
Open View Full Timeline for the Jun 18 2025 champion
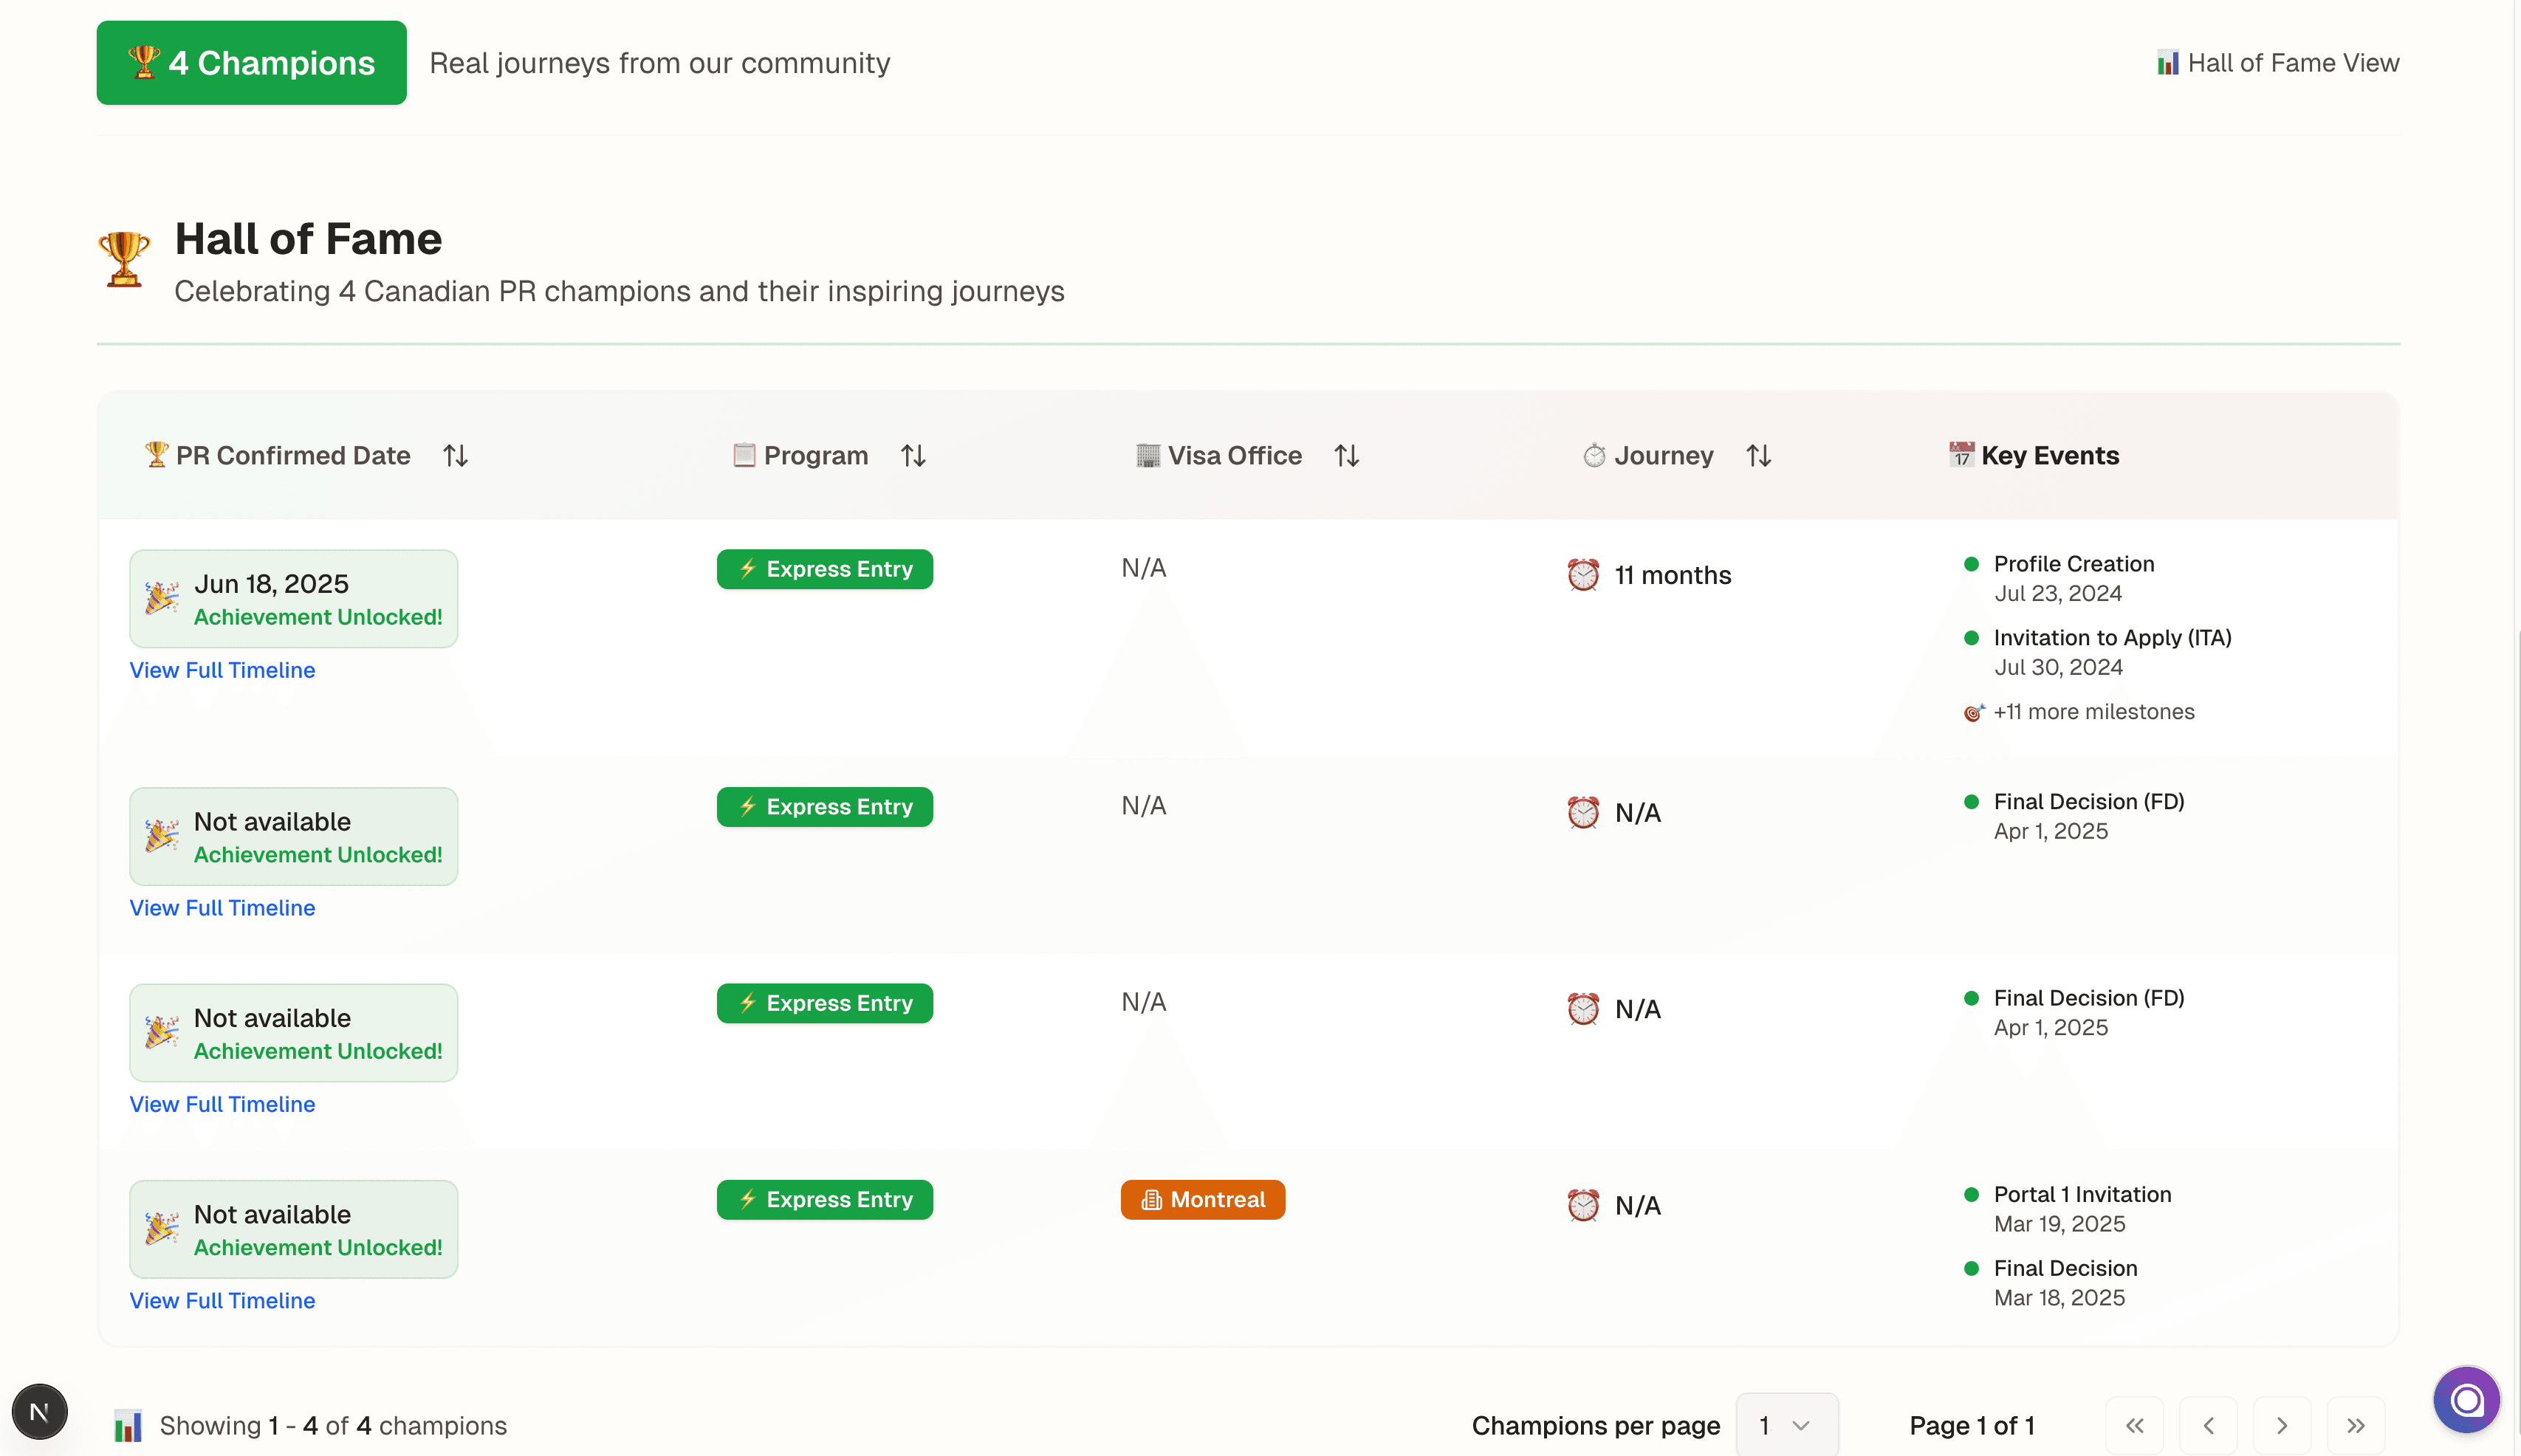coord(222,670)
